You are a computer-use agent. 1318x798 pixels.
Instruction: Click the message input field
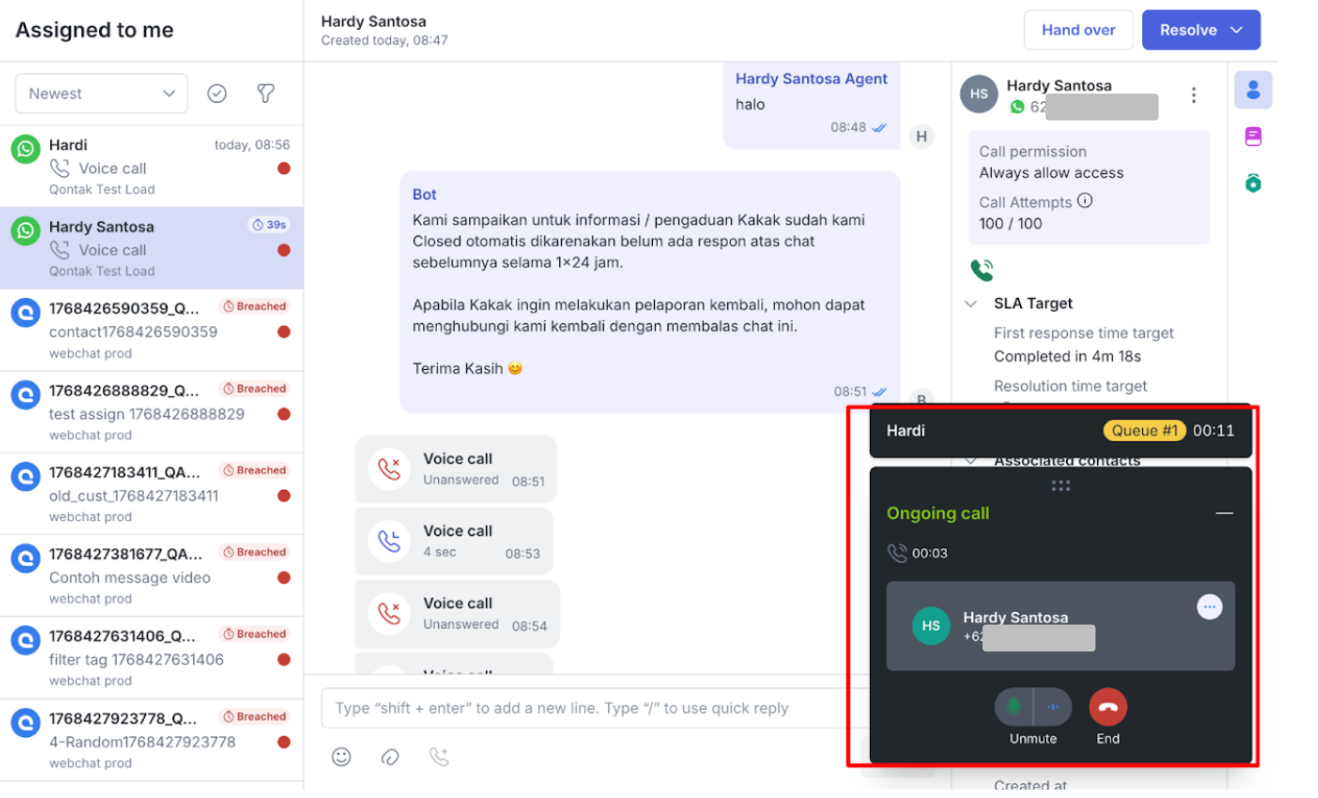[x=587, y=708]
